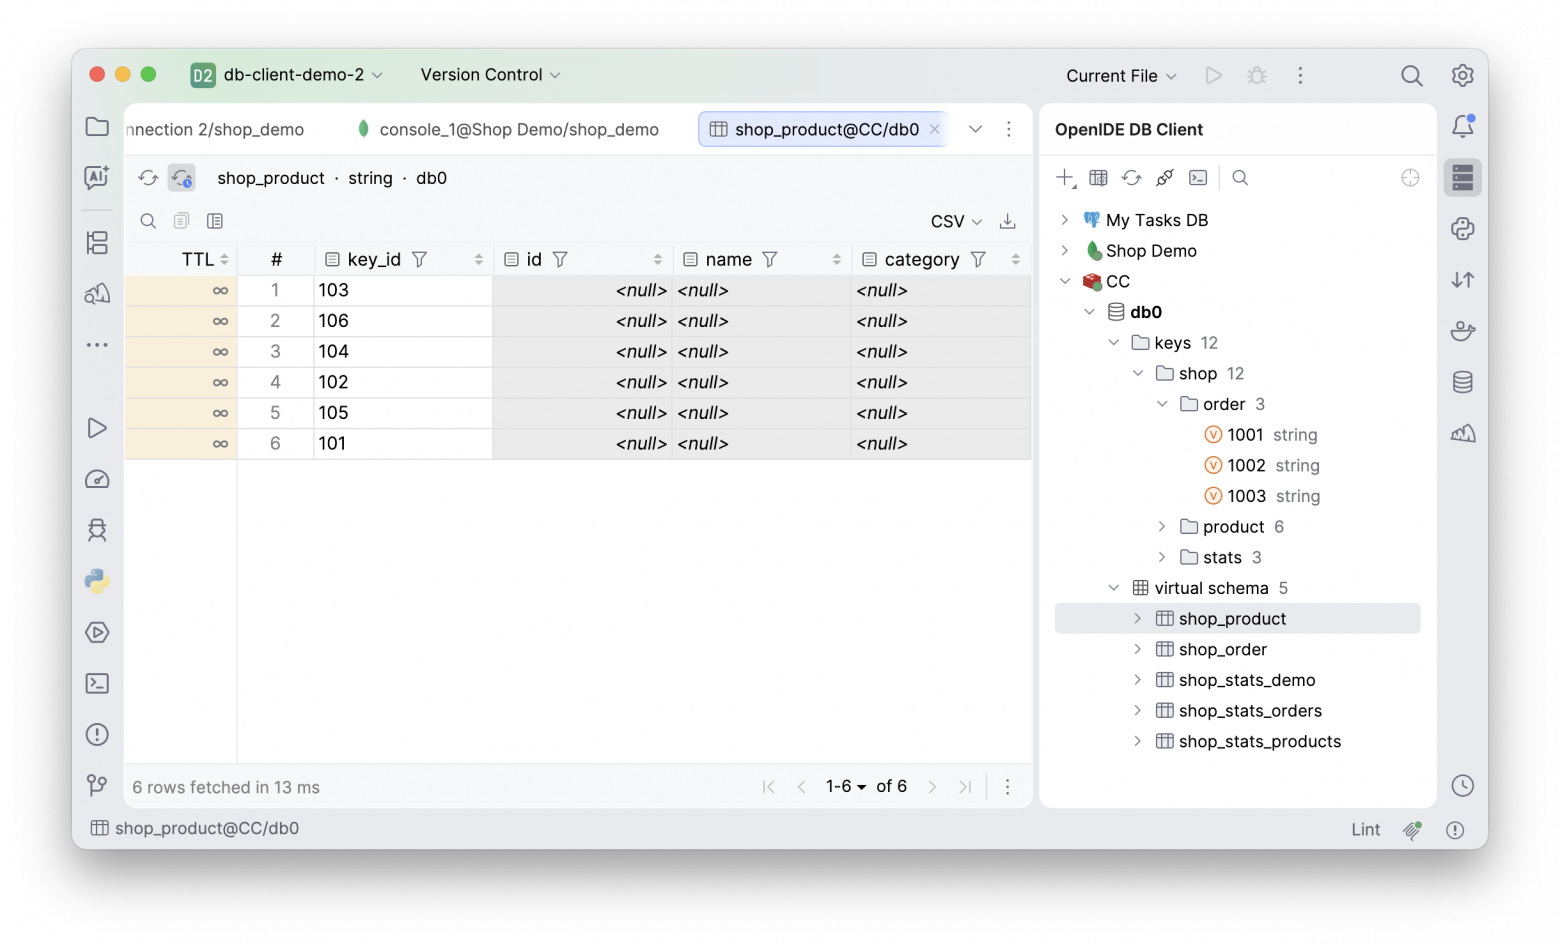Open the Version Control menu

pos(490,75)
